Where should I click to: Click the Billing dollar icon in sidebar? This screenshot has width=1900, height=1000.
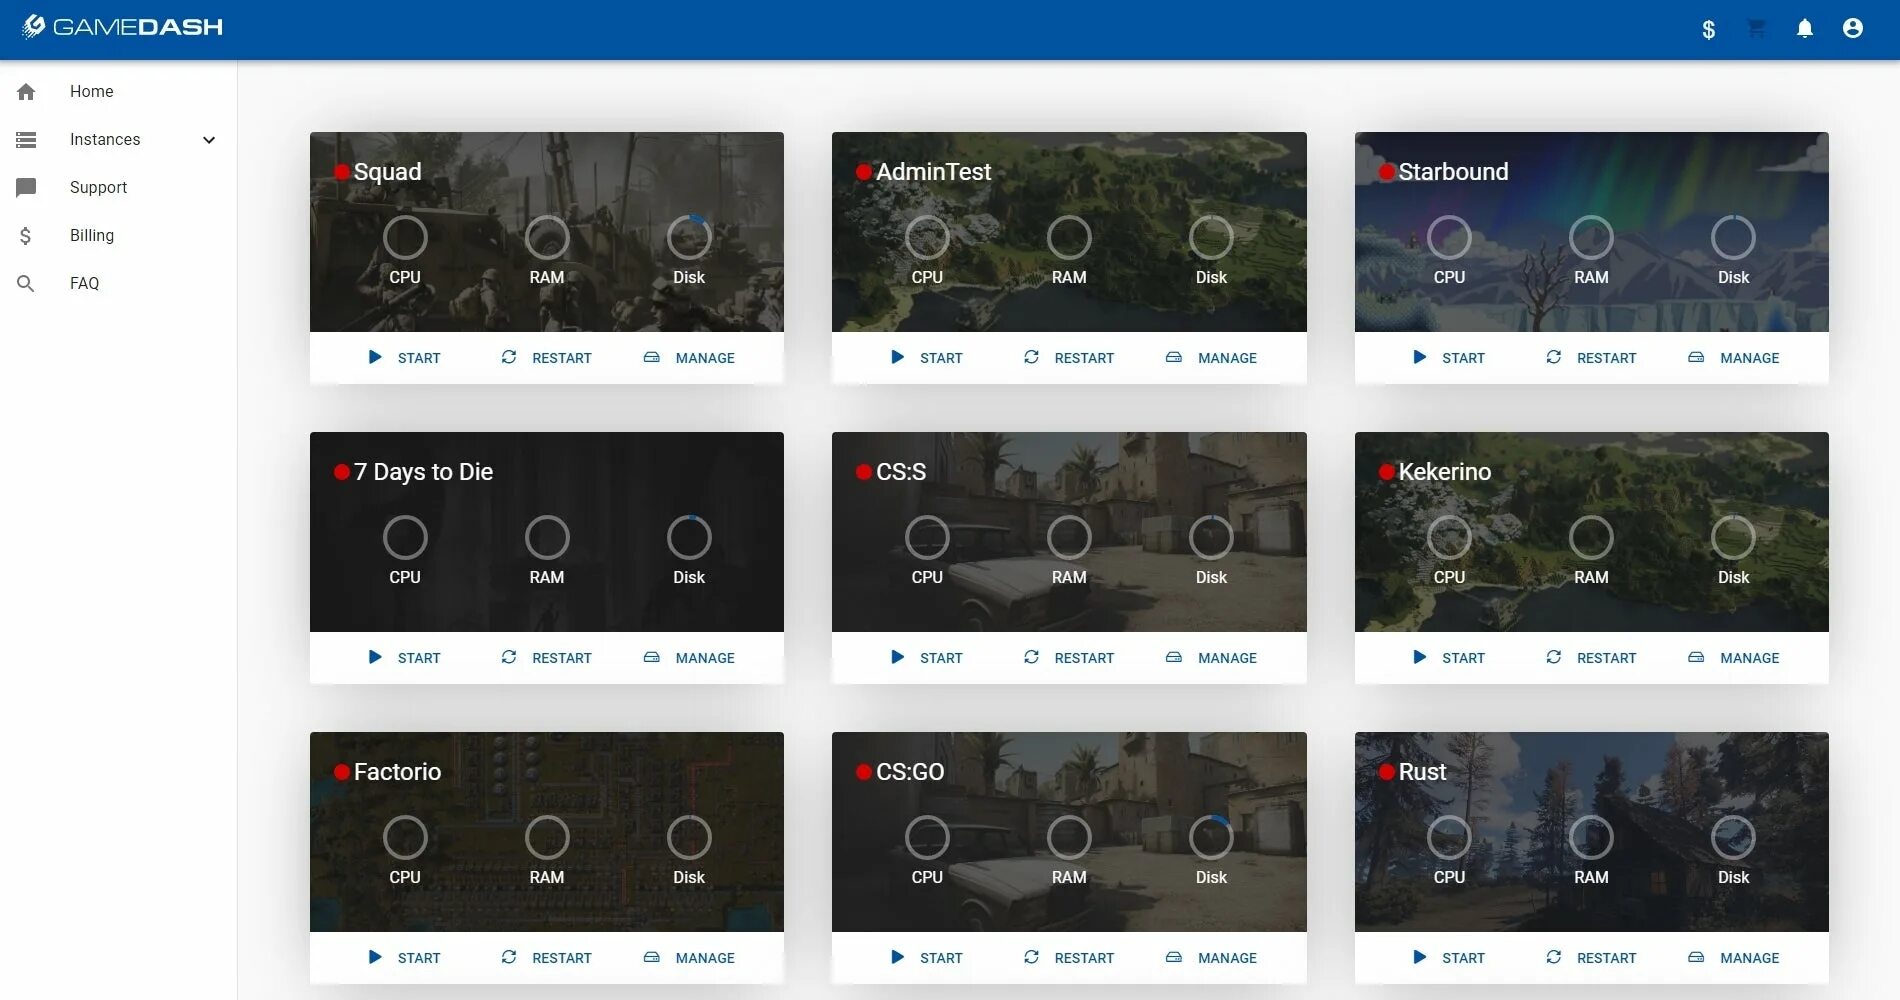[26, 235]
